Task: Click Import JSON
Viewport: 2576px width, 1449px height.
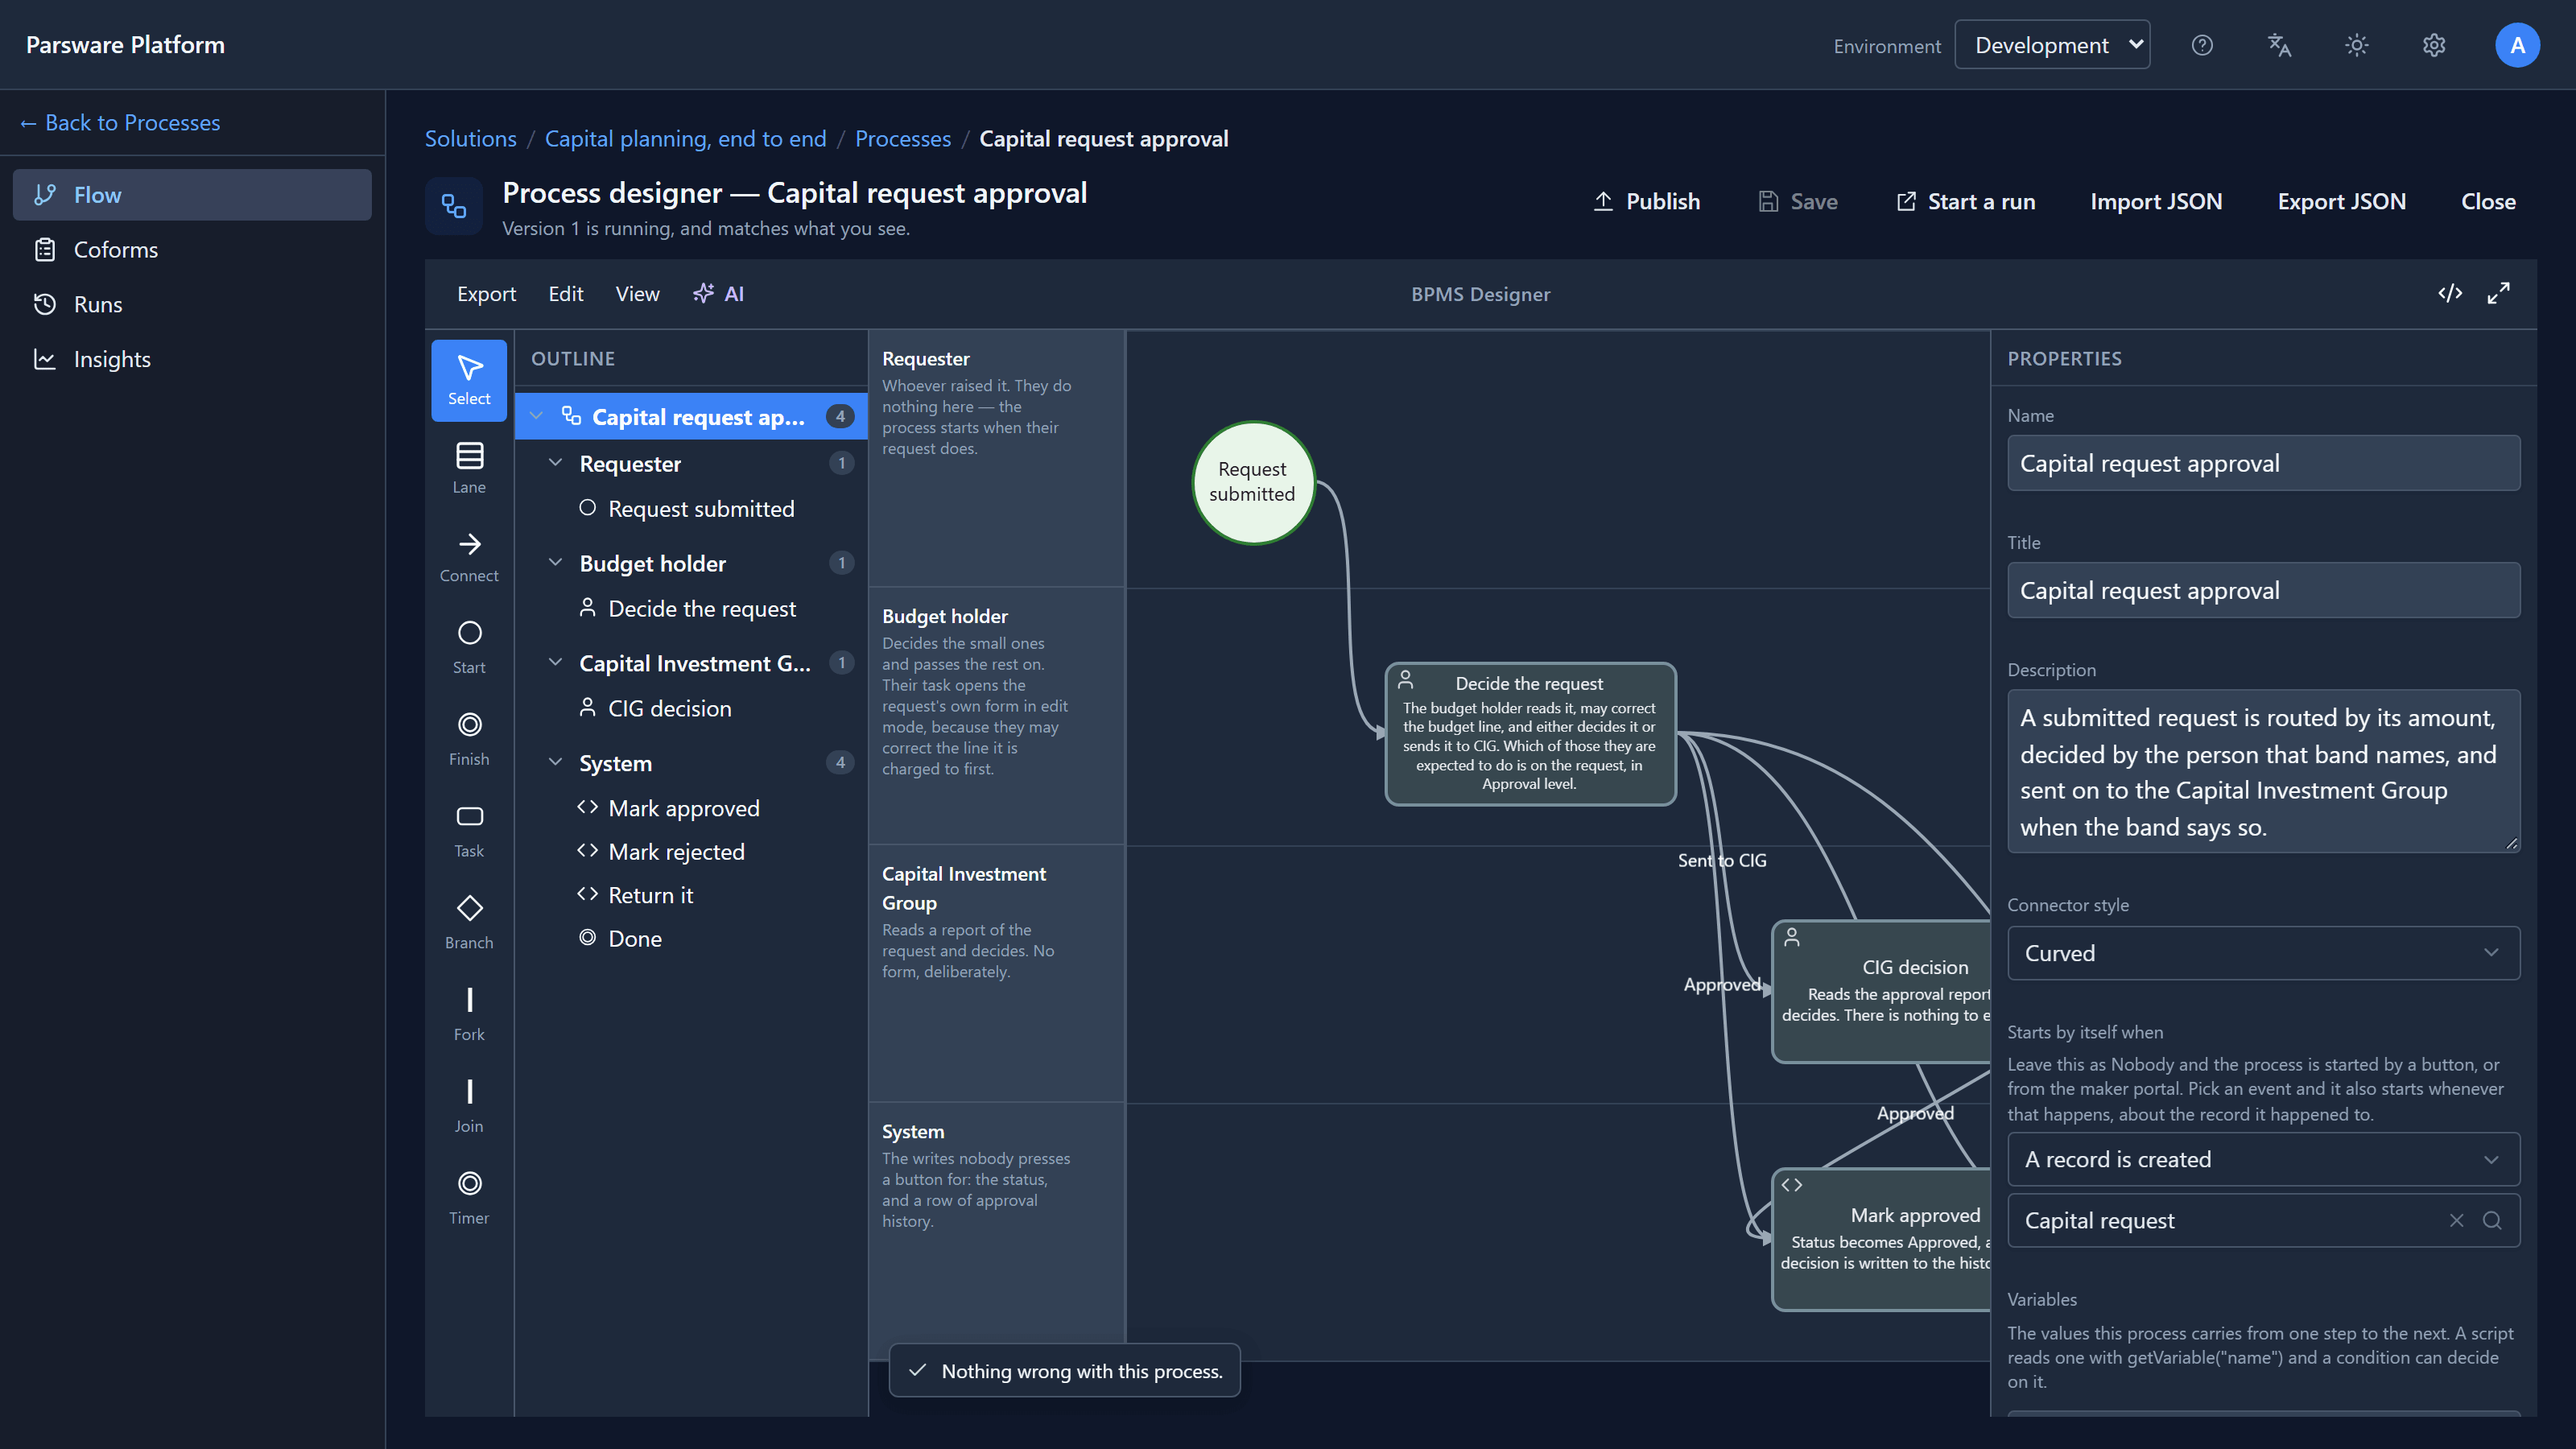Action: click(2156, 201)
